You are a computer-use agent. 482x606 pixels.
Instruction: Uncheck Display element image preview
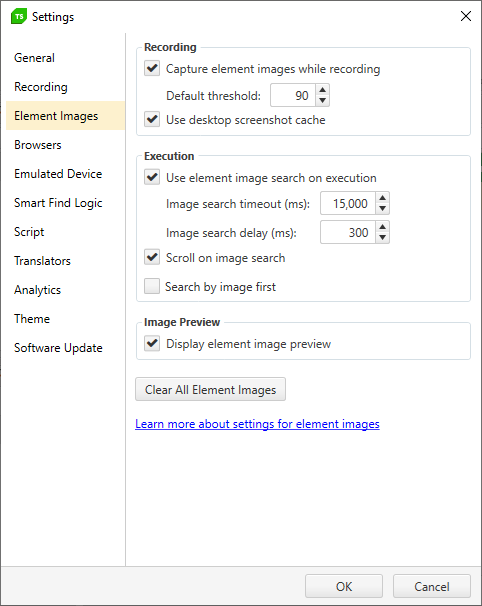click(x=152, y=343)
